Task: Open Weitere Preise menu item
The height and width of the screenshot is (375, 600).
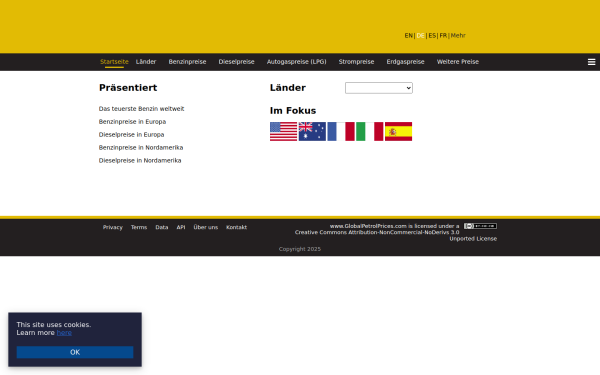Action: point(458,62)
